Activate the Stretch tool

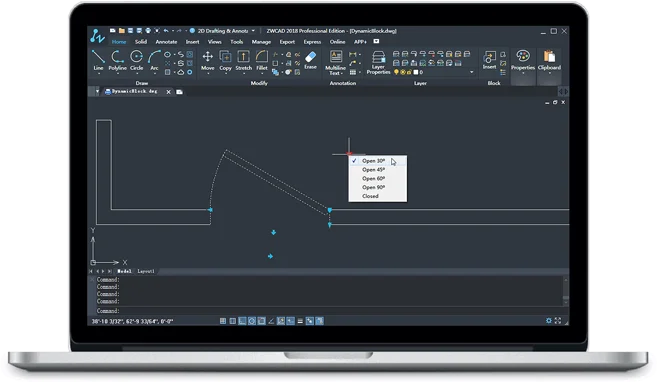243,60
